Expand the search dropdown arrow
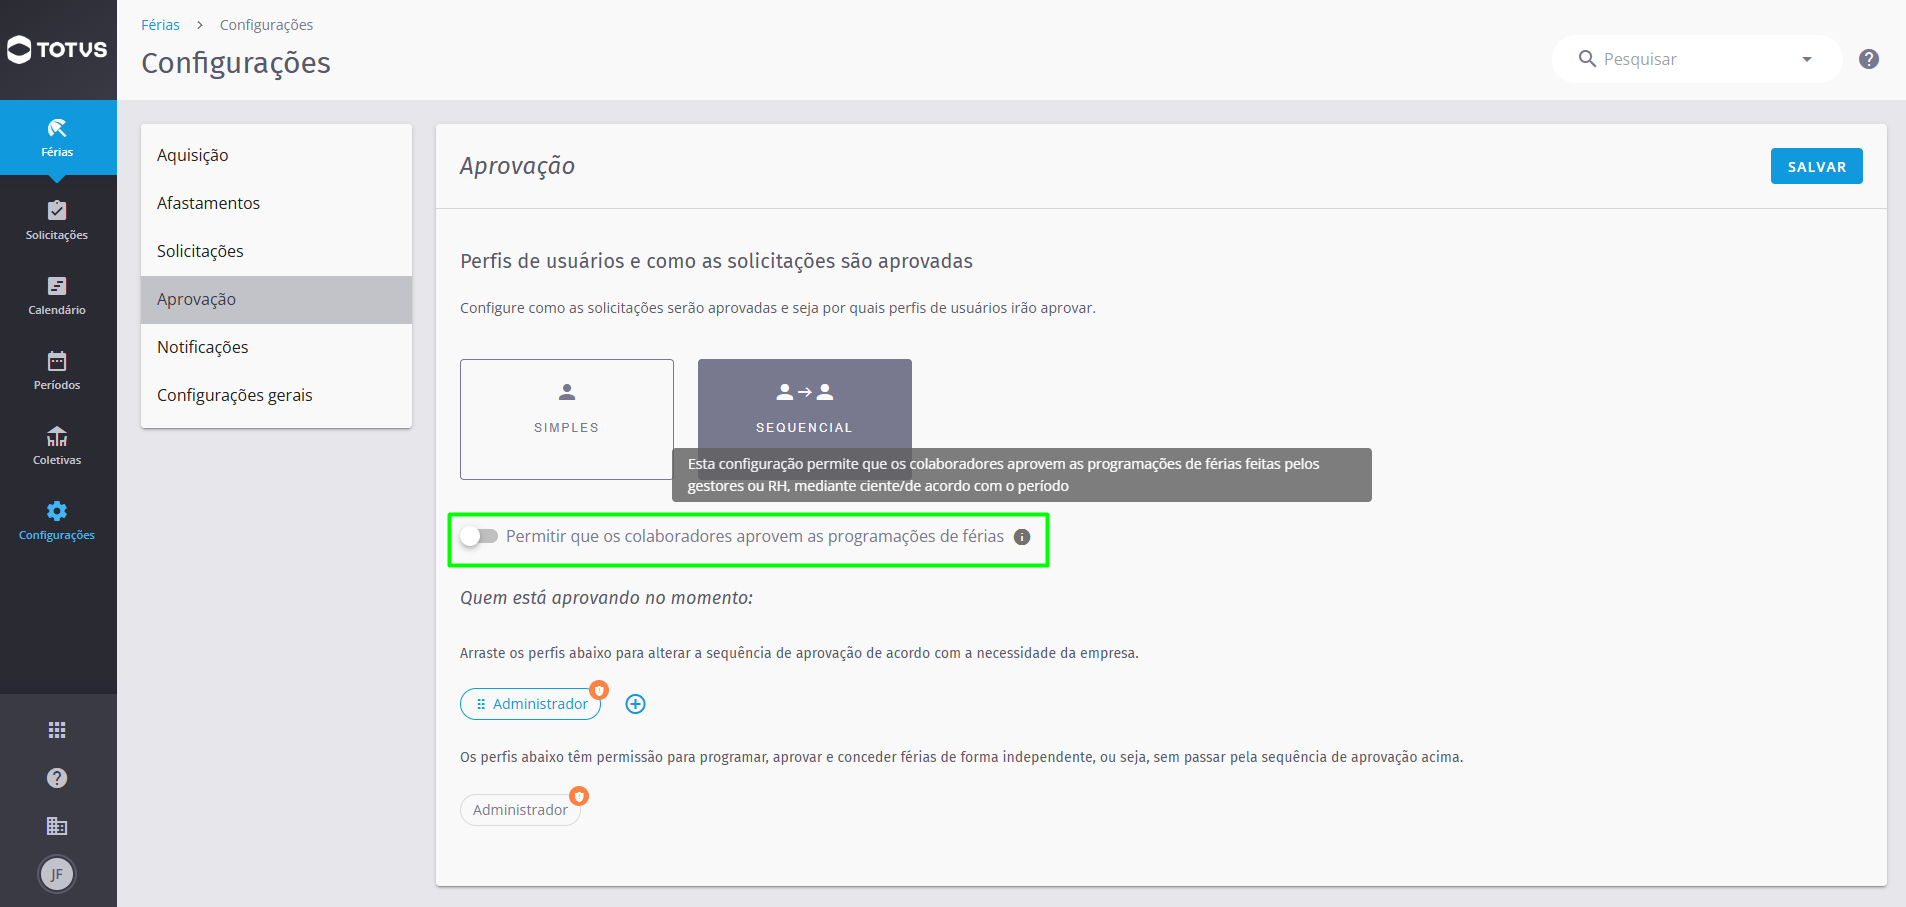 (x=1807, y=59)
